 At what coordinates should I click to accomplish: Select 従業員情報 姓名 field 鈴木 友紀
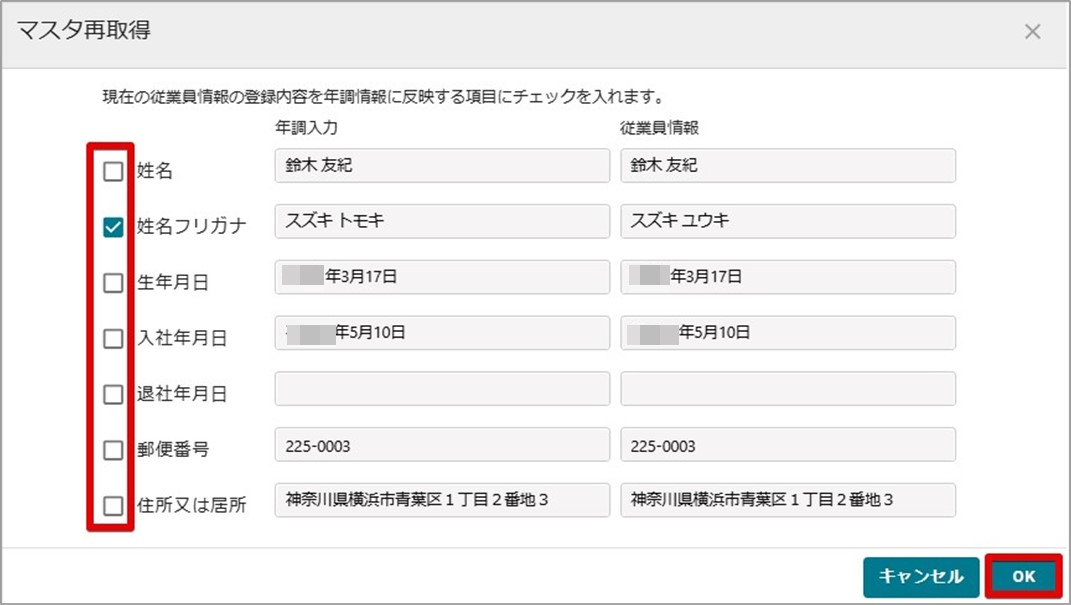pyautogui.click(x=788, y=165)
